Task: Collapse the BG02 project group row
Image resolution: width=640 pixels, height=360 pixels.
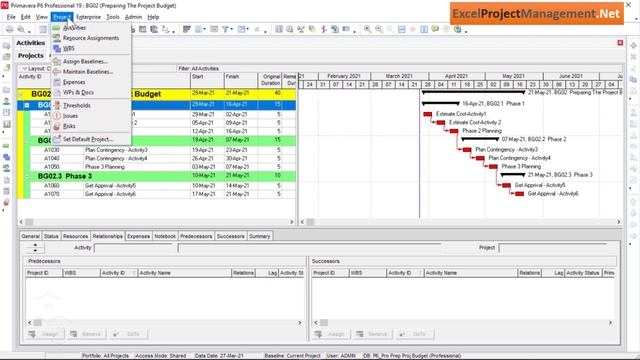Action: [x=21, y=94]
